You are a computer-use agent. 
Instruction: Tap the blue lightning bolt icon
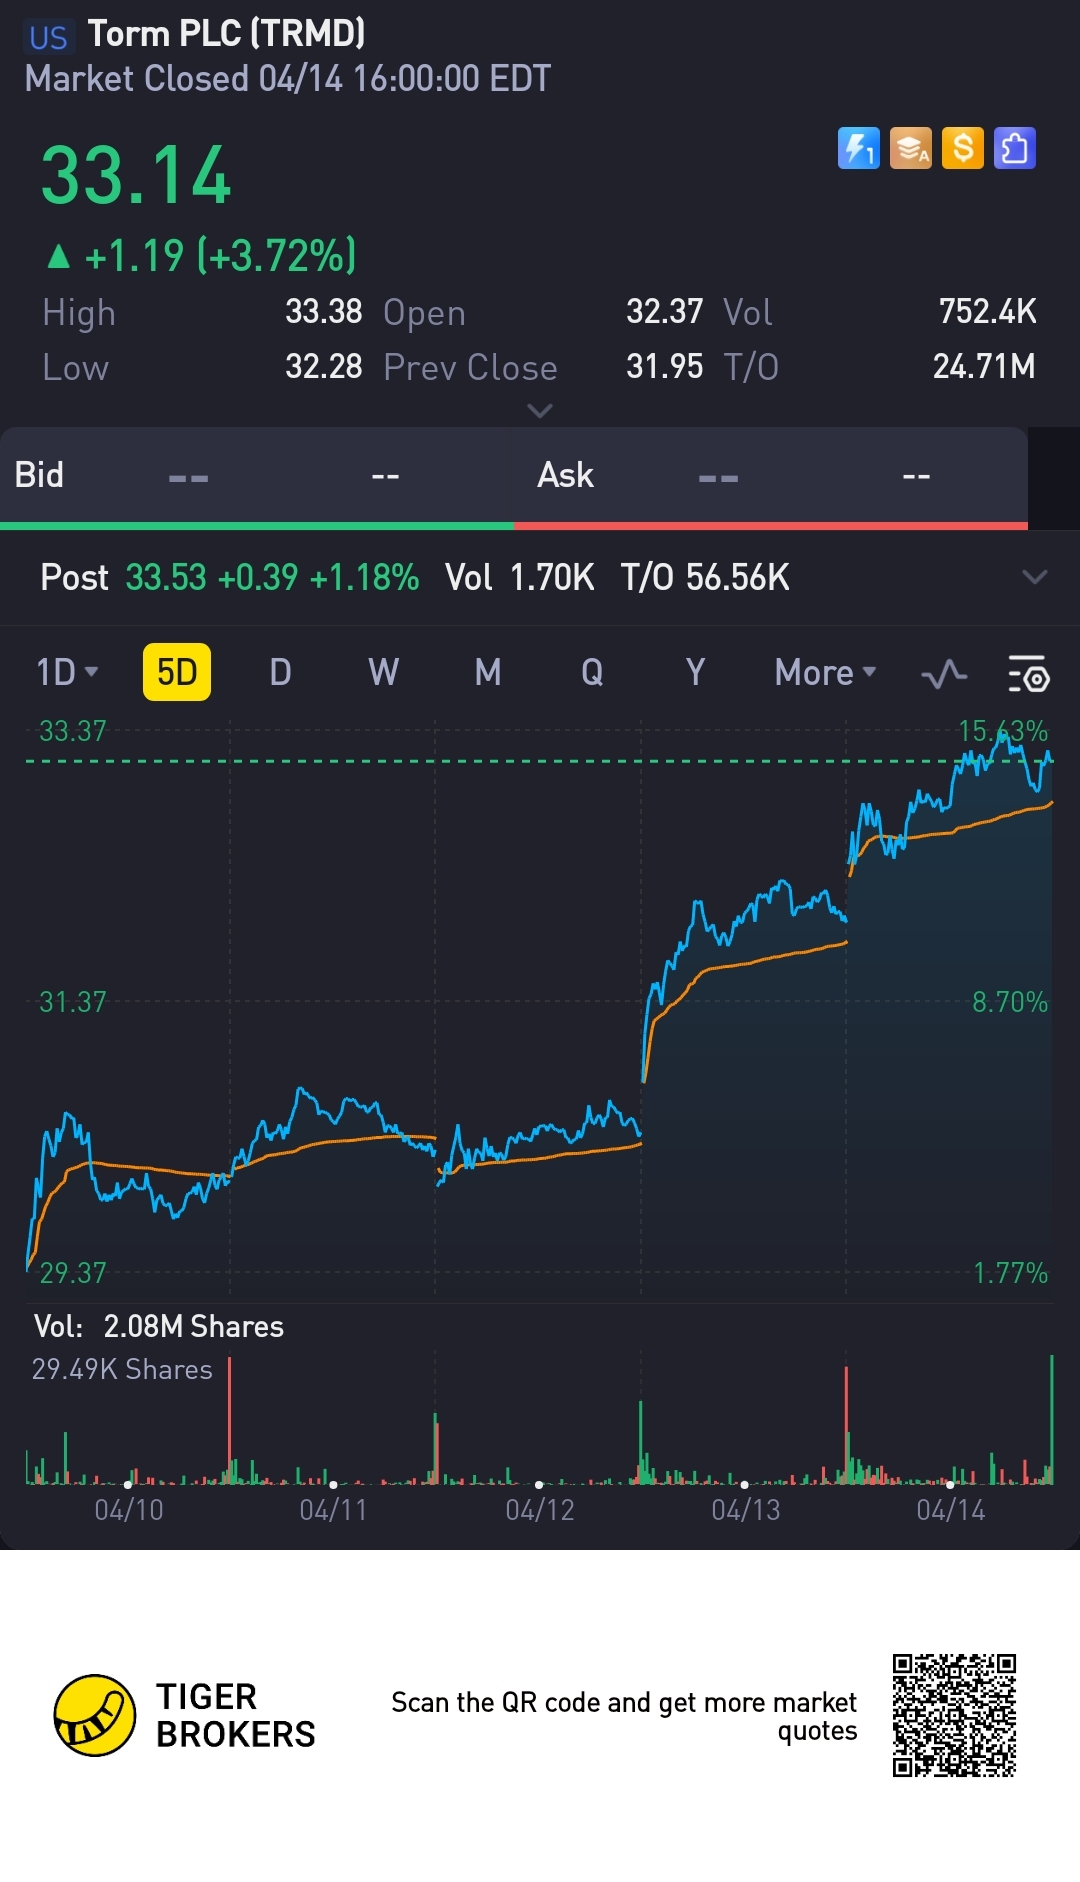coord(858,149)
